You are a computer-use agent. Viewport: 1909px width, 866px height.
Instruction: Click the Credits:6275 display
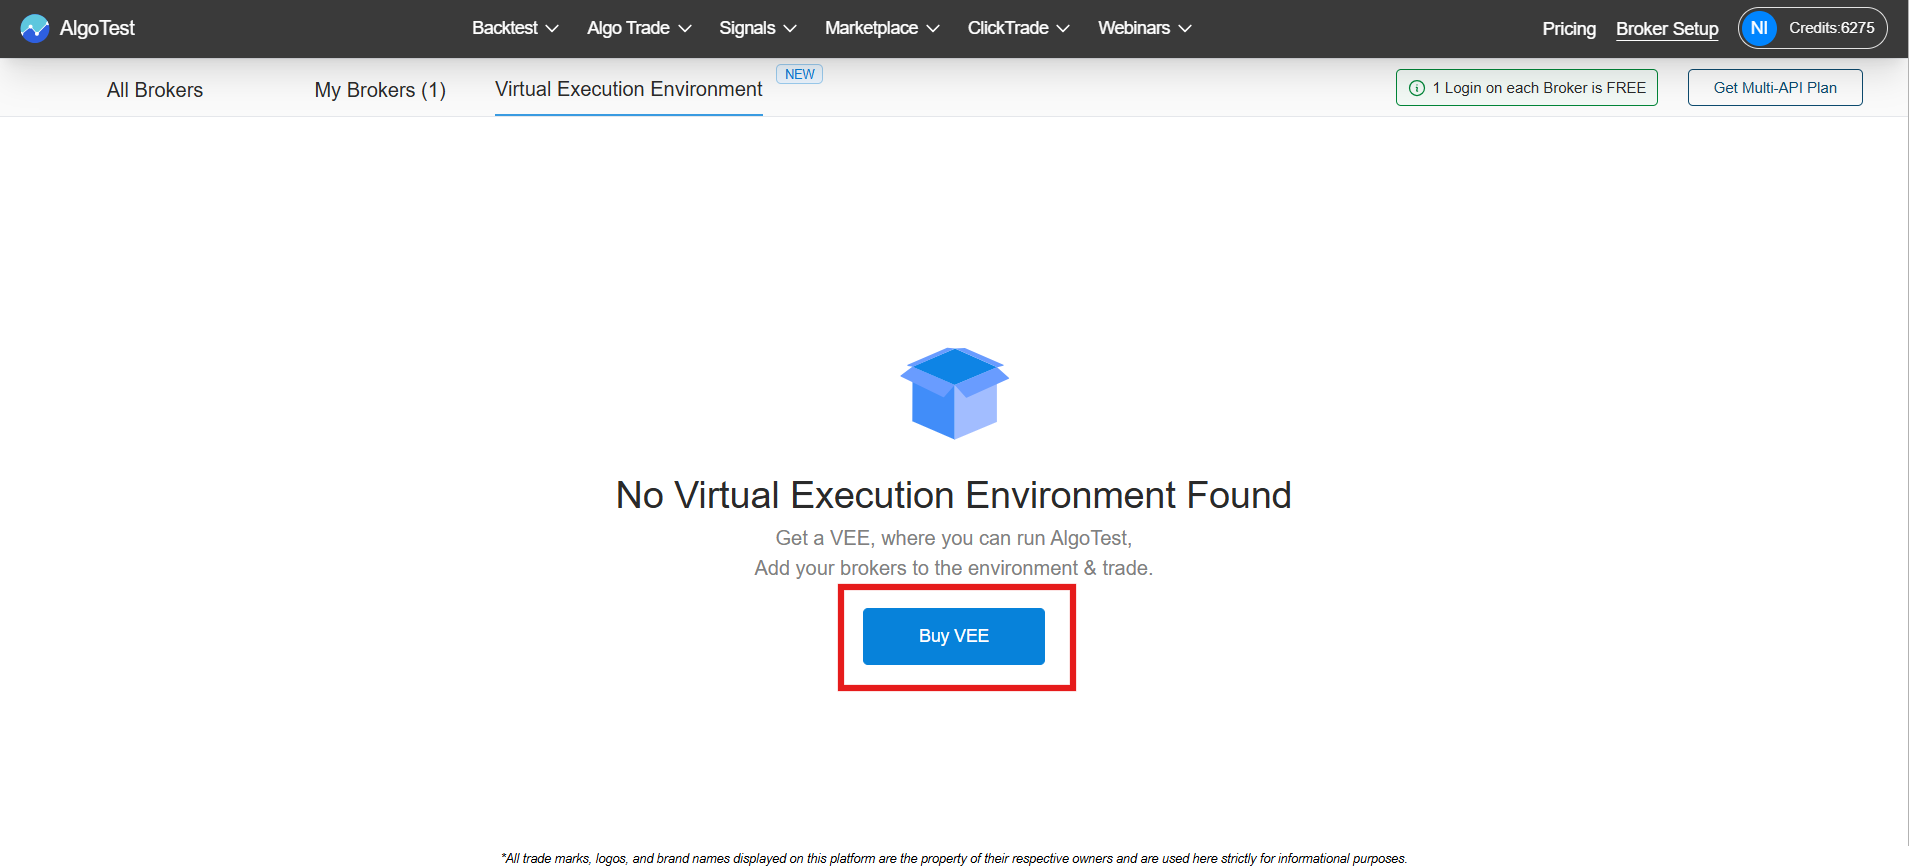tap(1831, 28)
